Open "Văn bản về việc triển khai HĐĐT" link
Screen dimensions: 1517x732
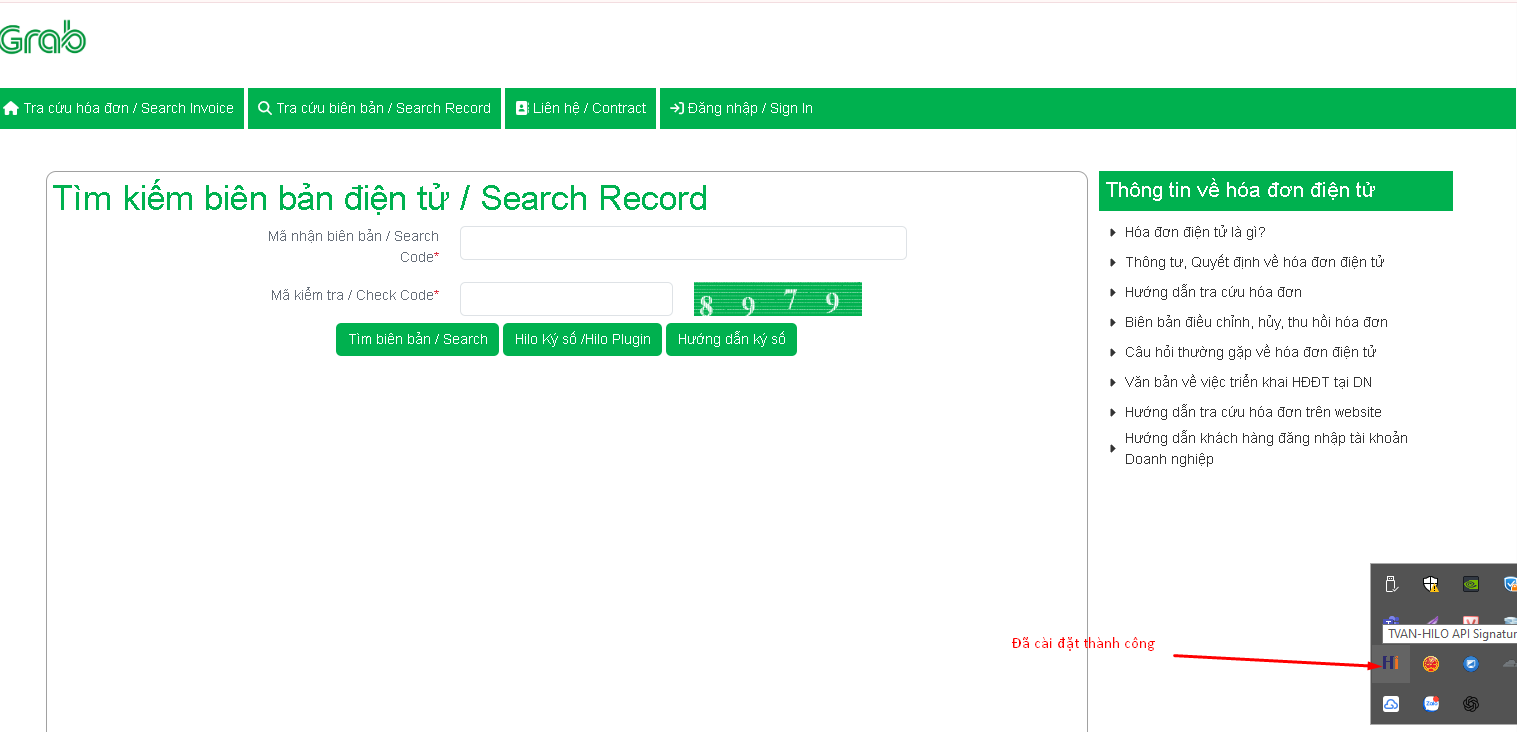click(1247, 382)
